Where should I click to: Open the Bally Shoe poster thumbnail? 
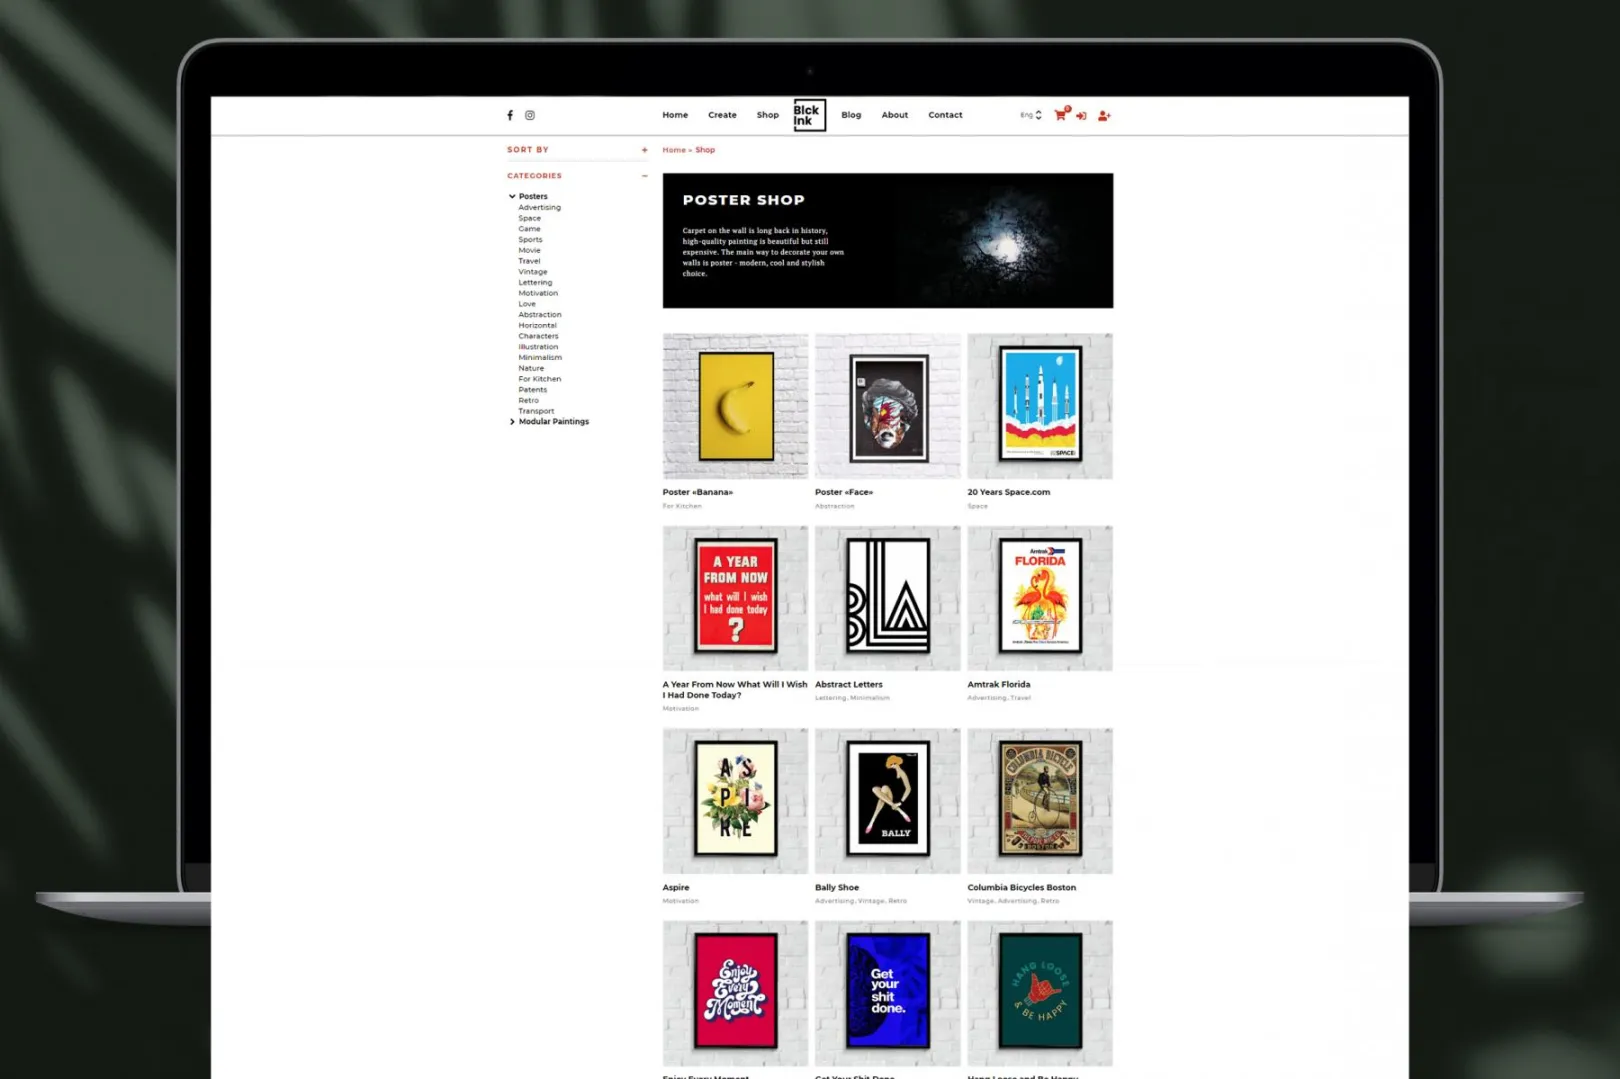(x=887, y=801)
